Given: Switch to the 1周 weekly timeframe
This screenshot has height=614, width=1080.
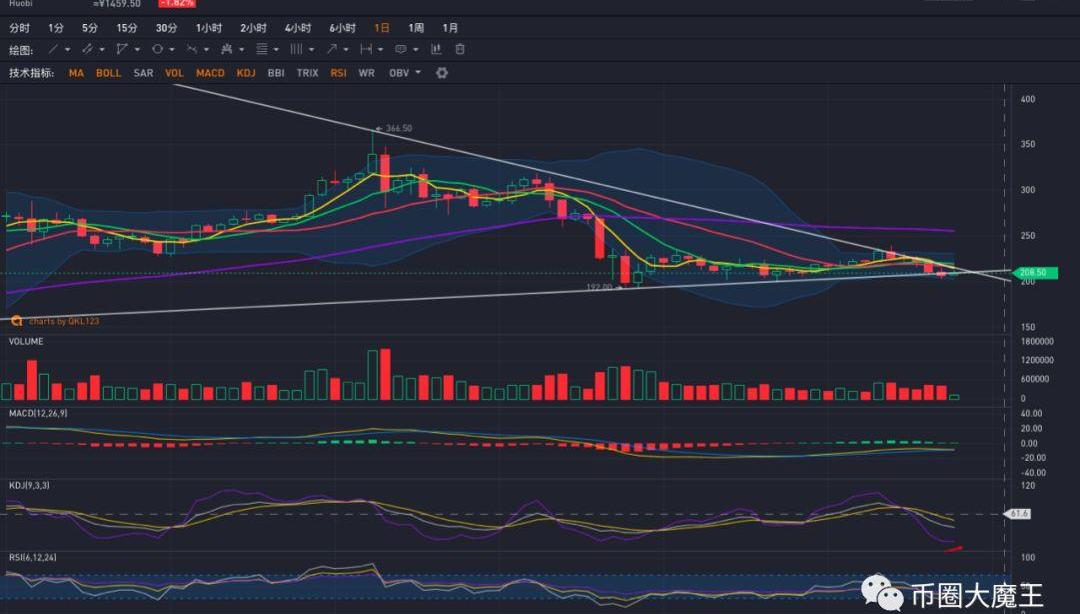Looking at the screenshot, I should click(x=416, y=28).
